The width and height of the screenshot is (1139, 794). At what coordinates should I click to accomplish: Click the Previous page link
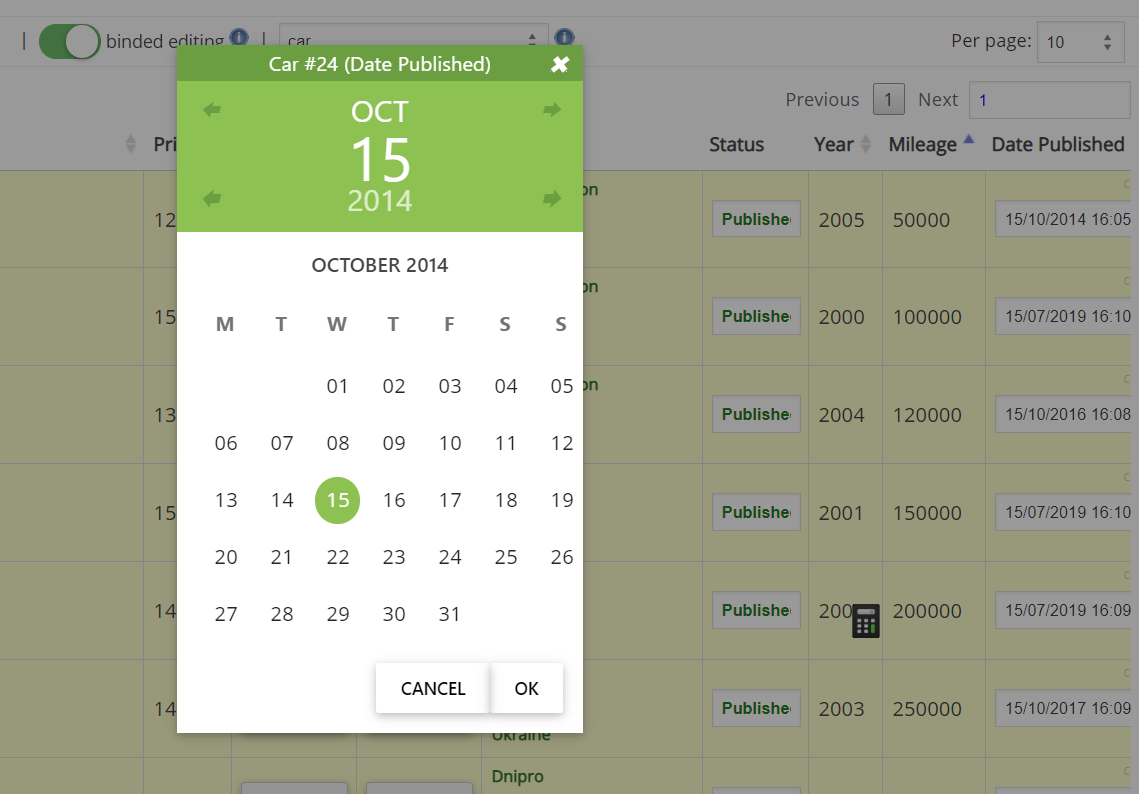[822, 99]
